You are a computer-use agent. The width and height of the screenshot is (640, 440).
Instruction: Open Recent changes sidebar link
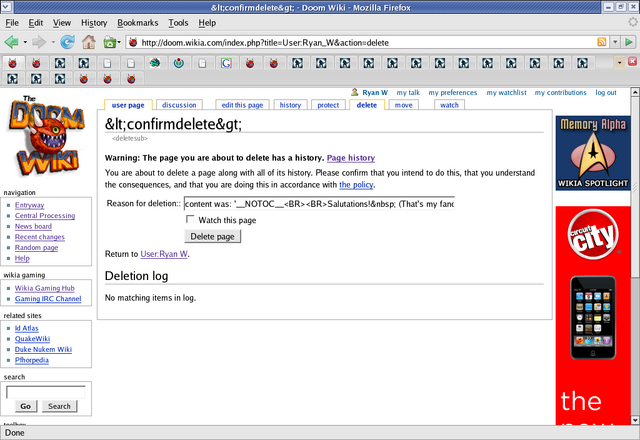[40, 237]
